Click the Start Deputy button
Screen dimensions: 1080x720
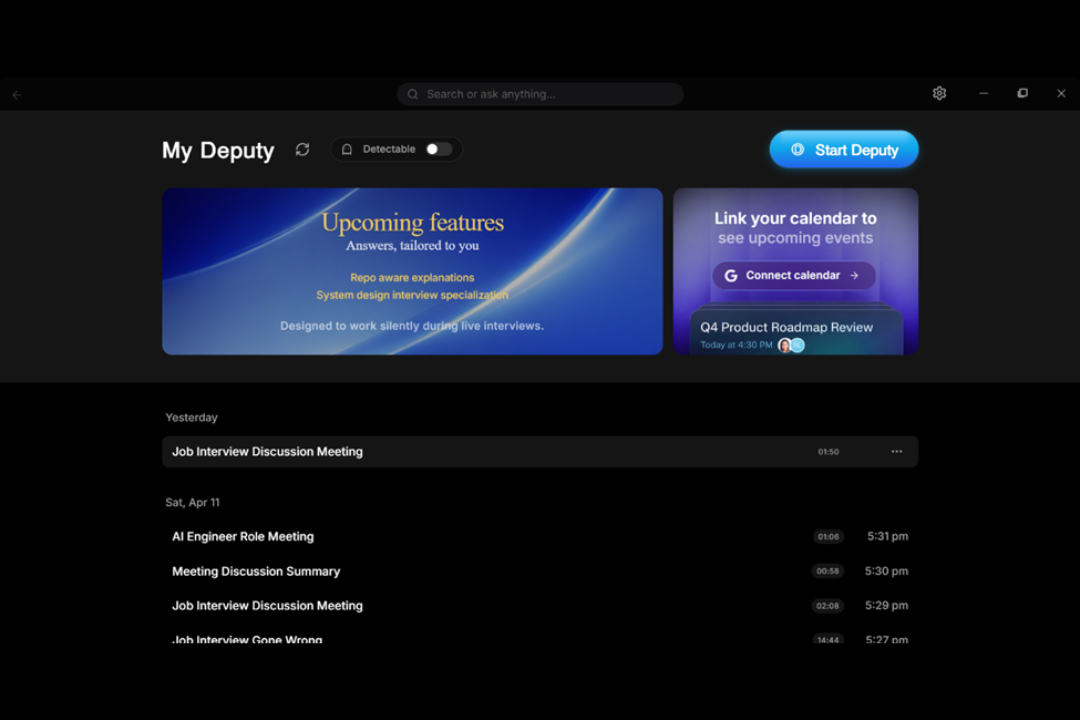pyautogui.click(x=843, y=150)
